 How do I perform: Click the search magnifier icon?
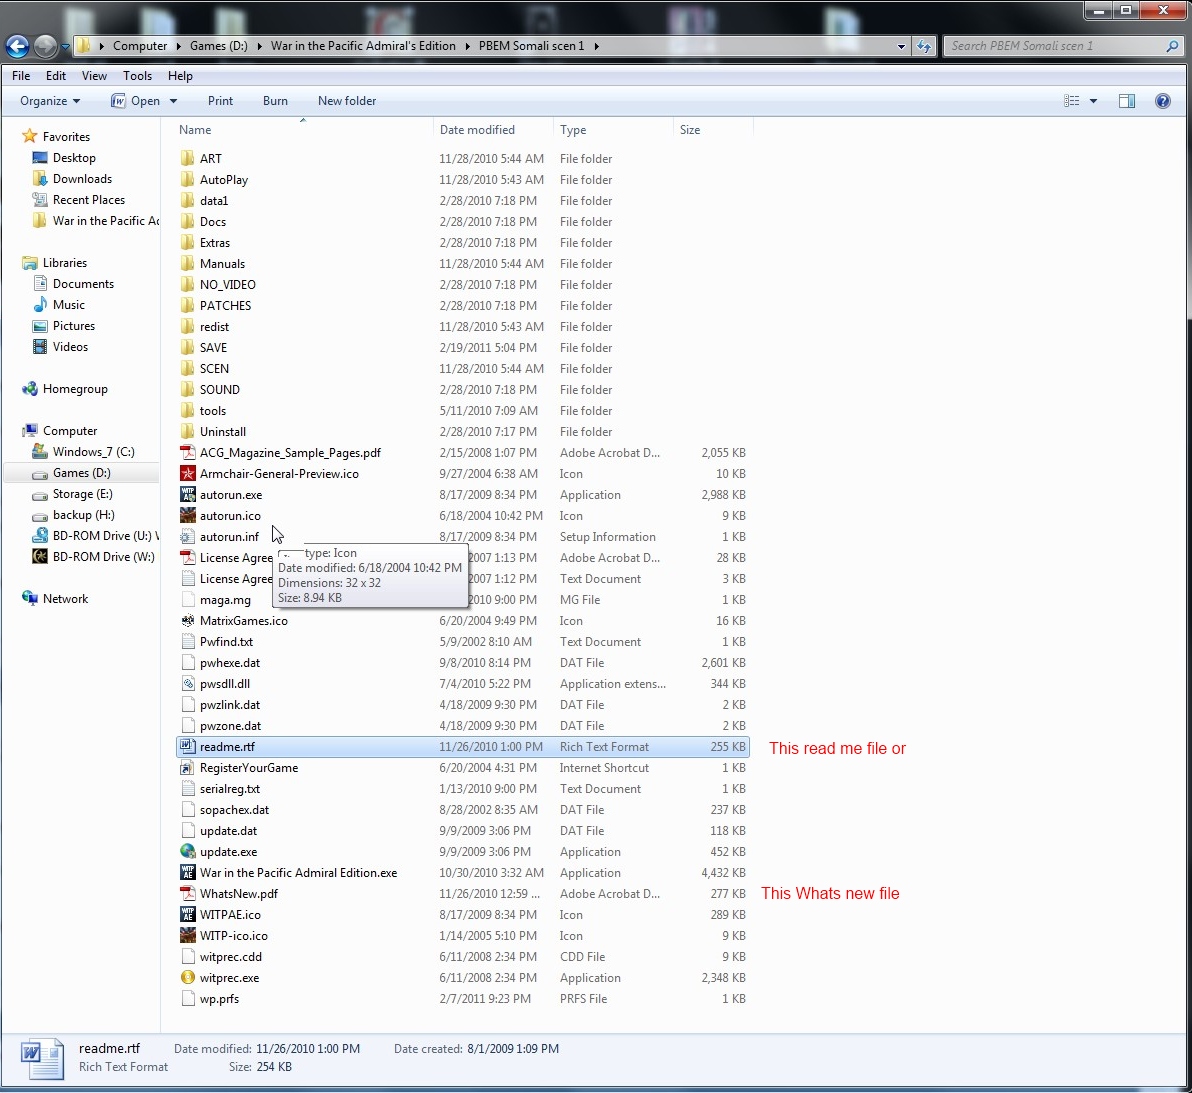[x=1172, y=46]
